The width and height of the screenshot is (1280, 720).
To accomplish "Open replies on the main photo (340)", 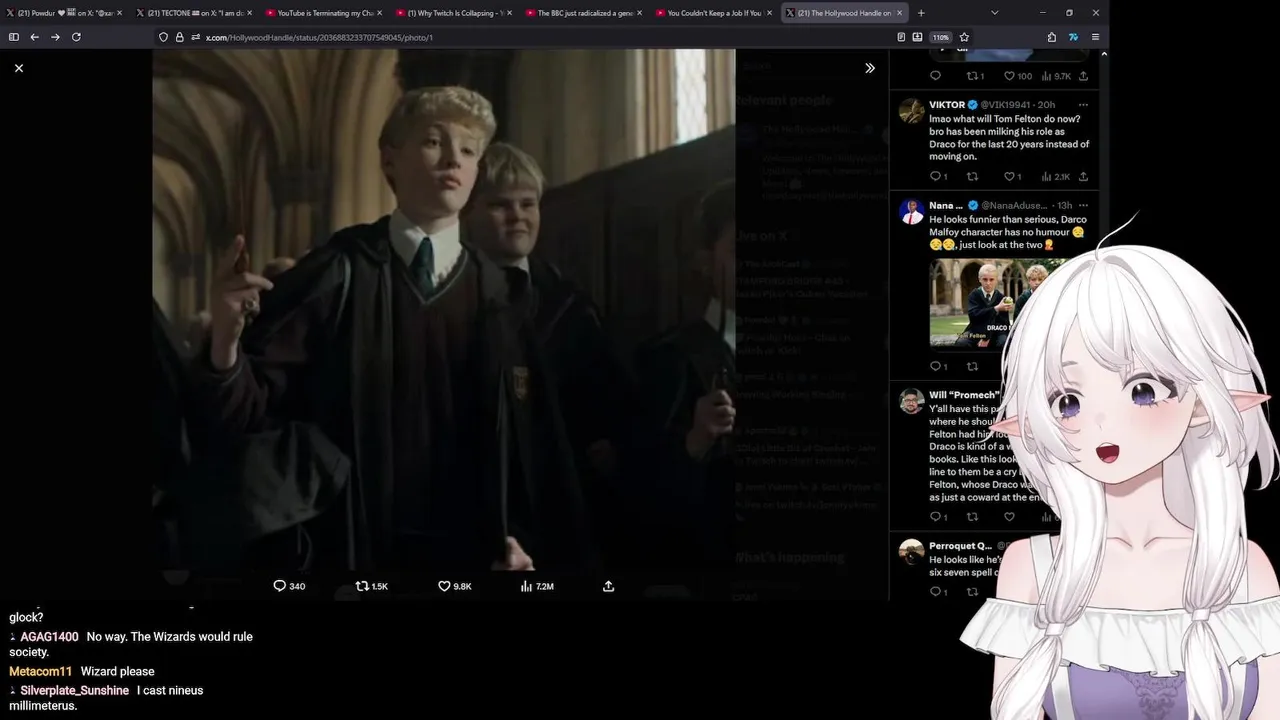I will point(289,586).
